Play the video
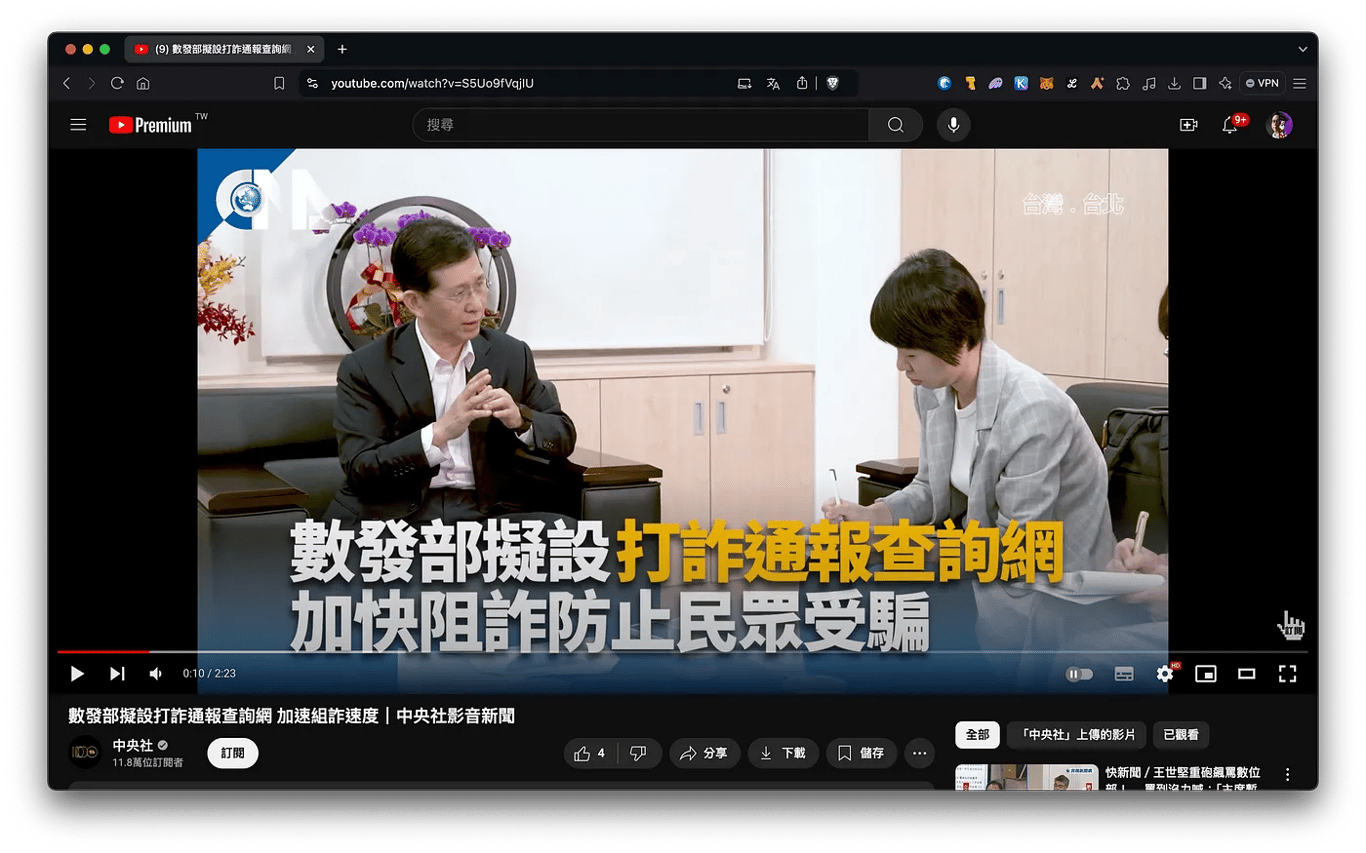Screen dimensions: 1366x853 coord(77,674)
